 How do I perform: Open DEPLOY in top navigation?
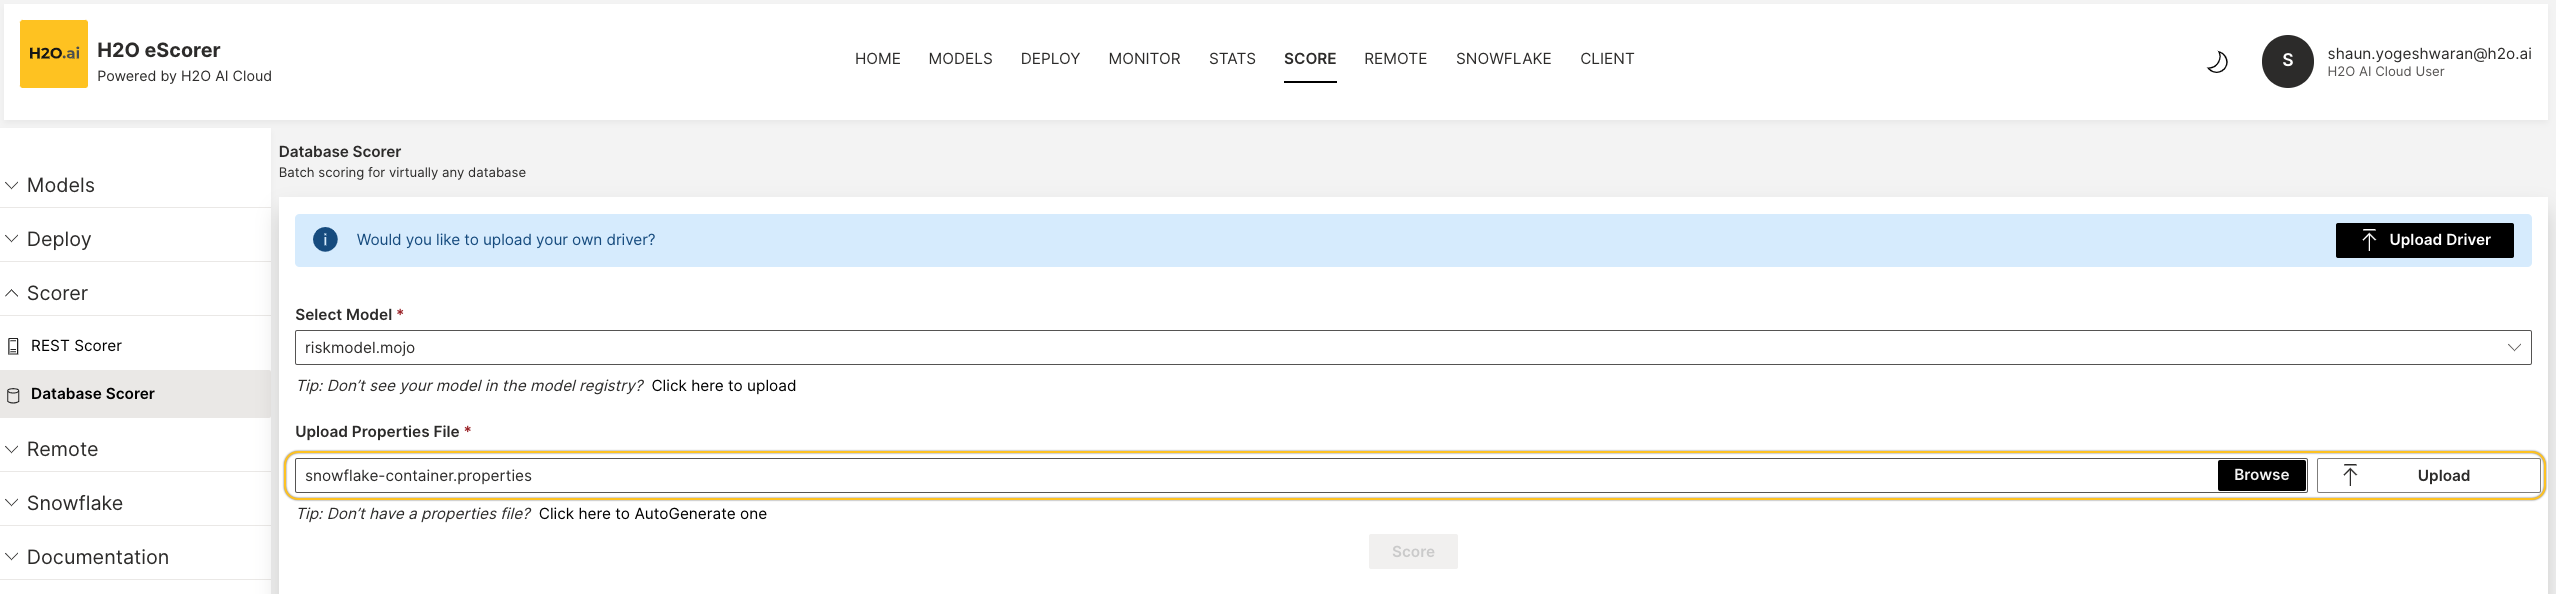point(1050,59)
